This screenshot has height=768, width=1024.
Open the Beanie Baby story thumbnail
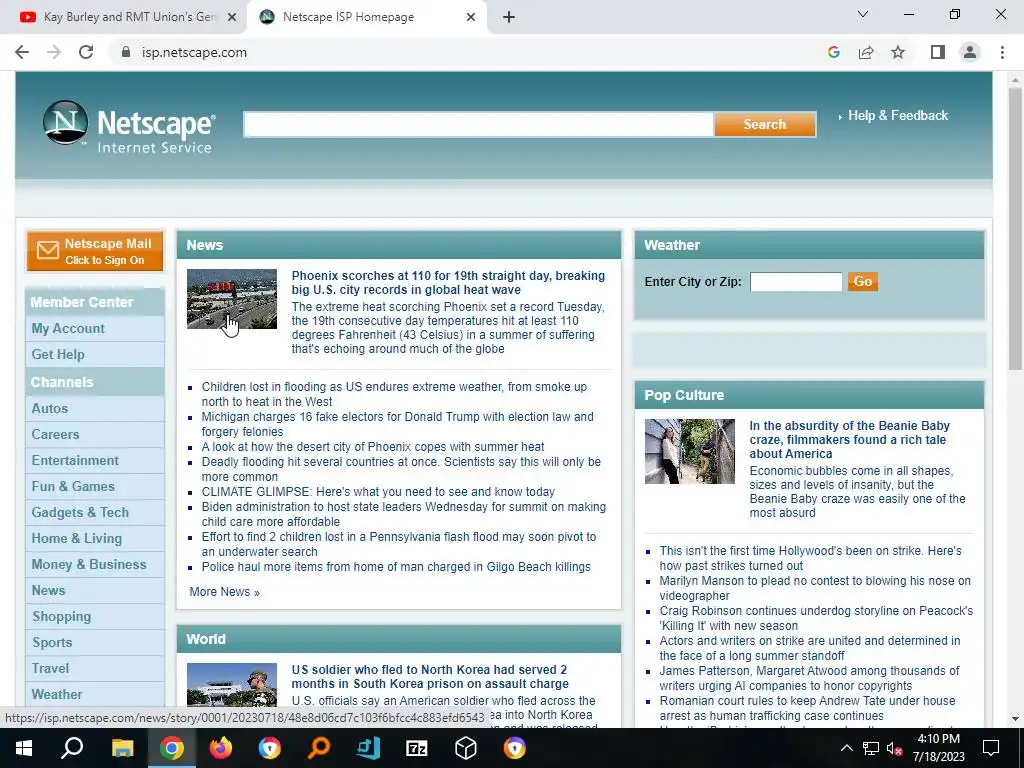pyautogui.click(x=690, y=451)
